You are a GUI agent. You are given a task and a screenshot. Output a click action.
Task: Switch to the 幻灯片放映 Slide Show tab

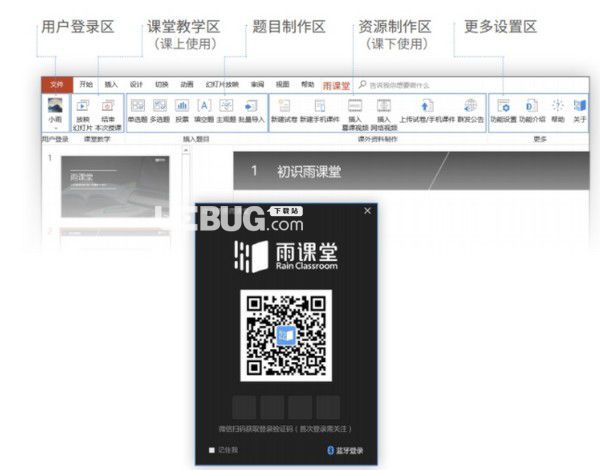tap(222, 84)
